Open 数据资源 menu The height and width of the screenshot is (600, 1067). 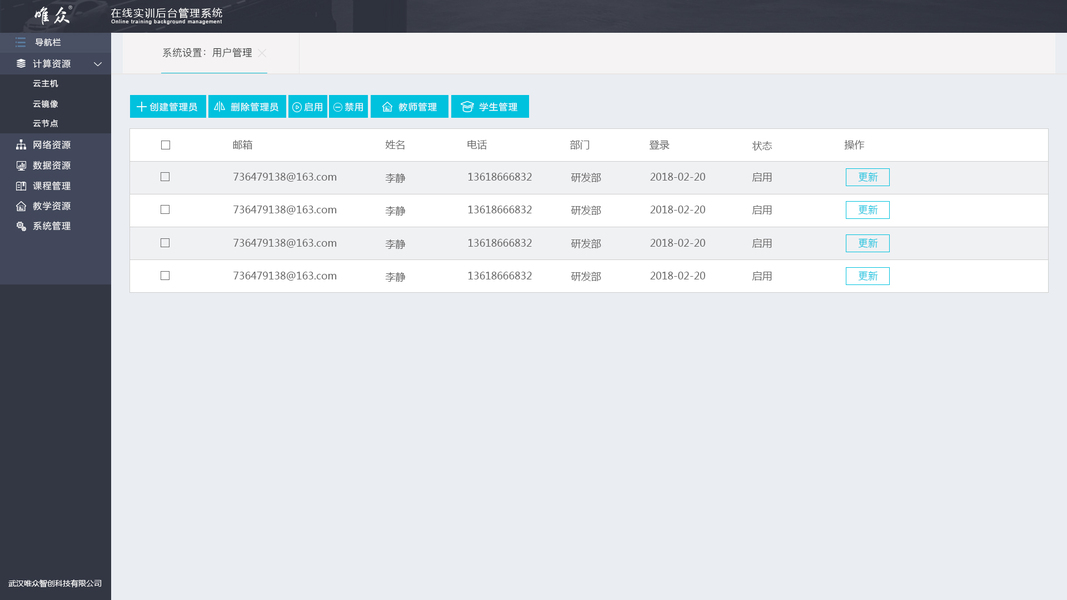(52, 165)
